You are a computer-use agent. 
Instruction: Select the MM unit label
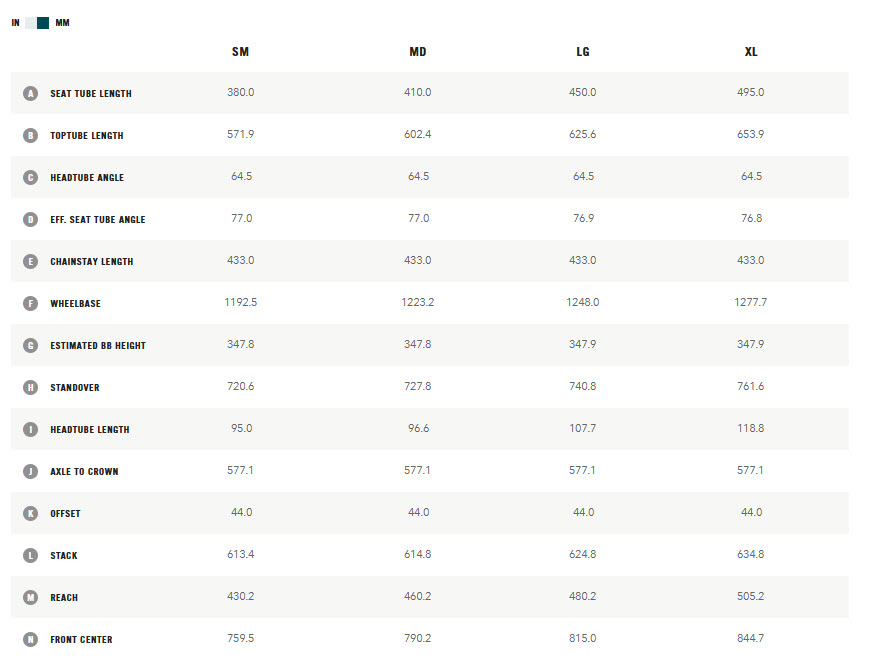click(x=62, y=23)
